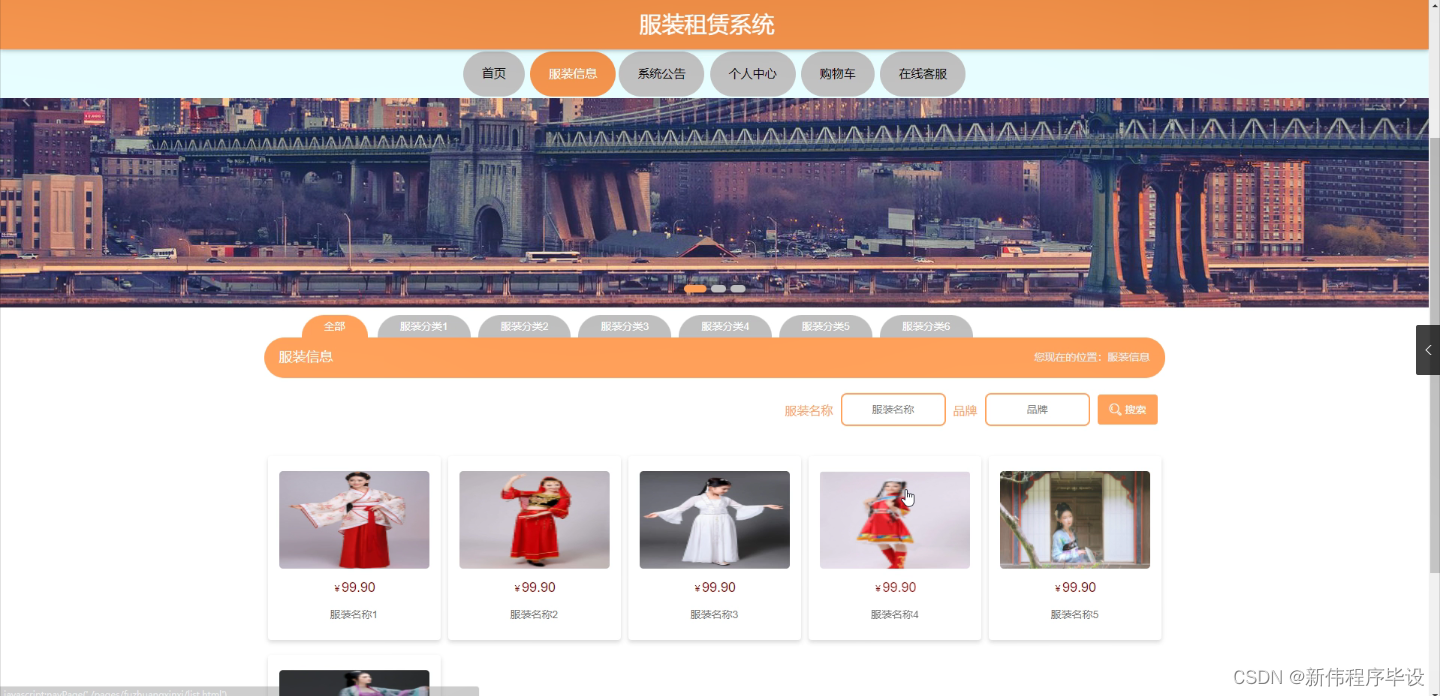Open the 首页 navigation item
Image resolution: width=1440 pixels, height=696 pixels.
click(494, 74)
